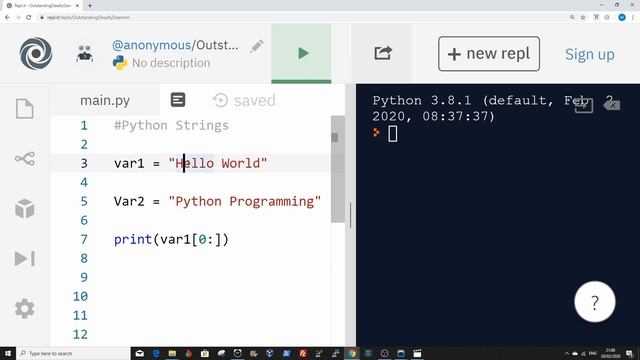This screenshot has height=360, width=640.
Task: Bookmark this page with the star icon
Action: (x=583, y=18)
